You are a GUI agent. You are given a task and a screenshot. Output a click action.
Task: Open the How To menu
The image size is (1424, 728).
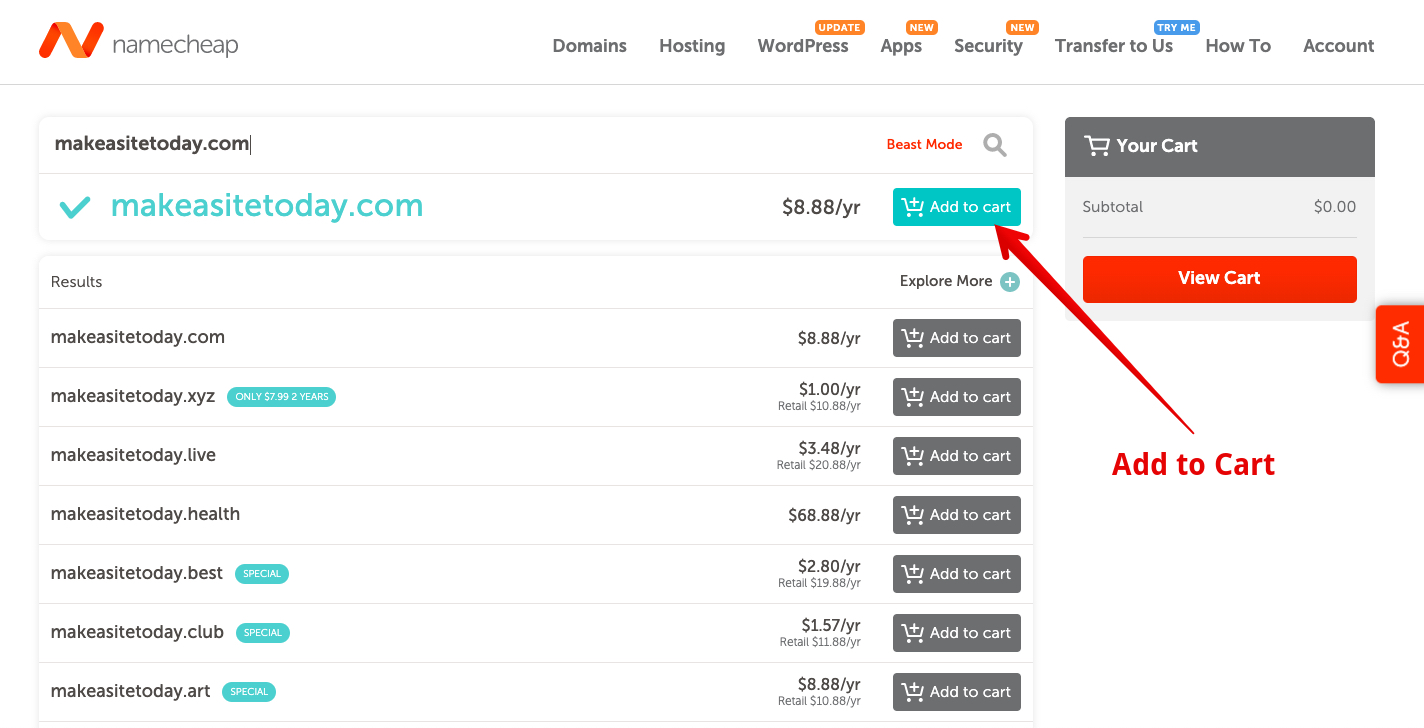tap(1238, 46)
